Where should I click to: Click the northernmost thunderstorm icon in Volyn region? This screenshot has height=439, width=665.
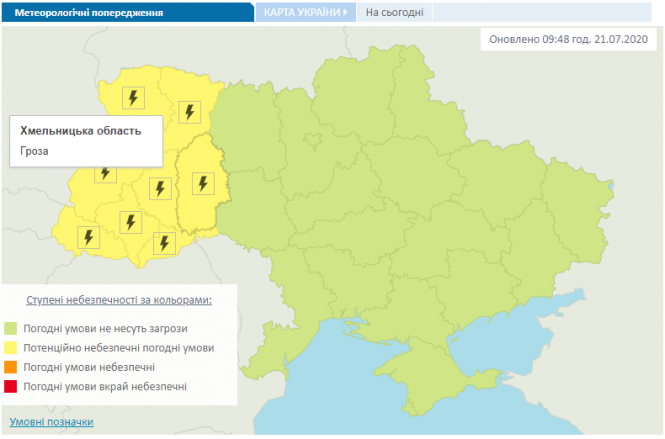click(x=133, y=97)
